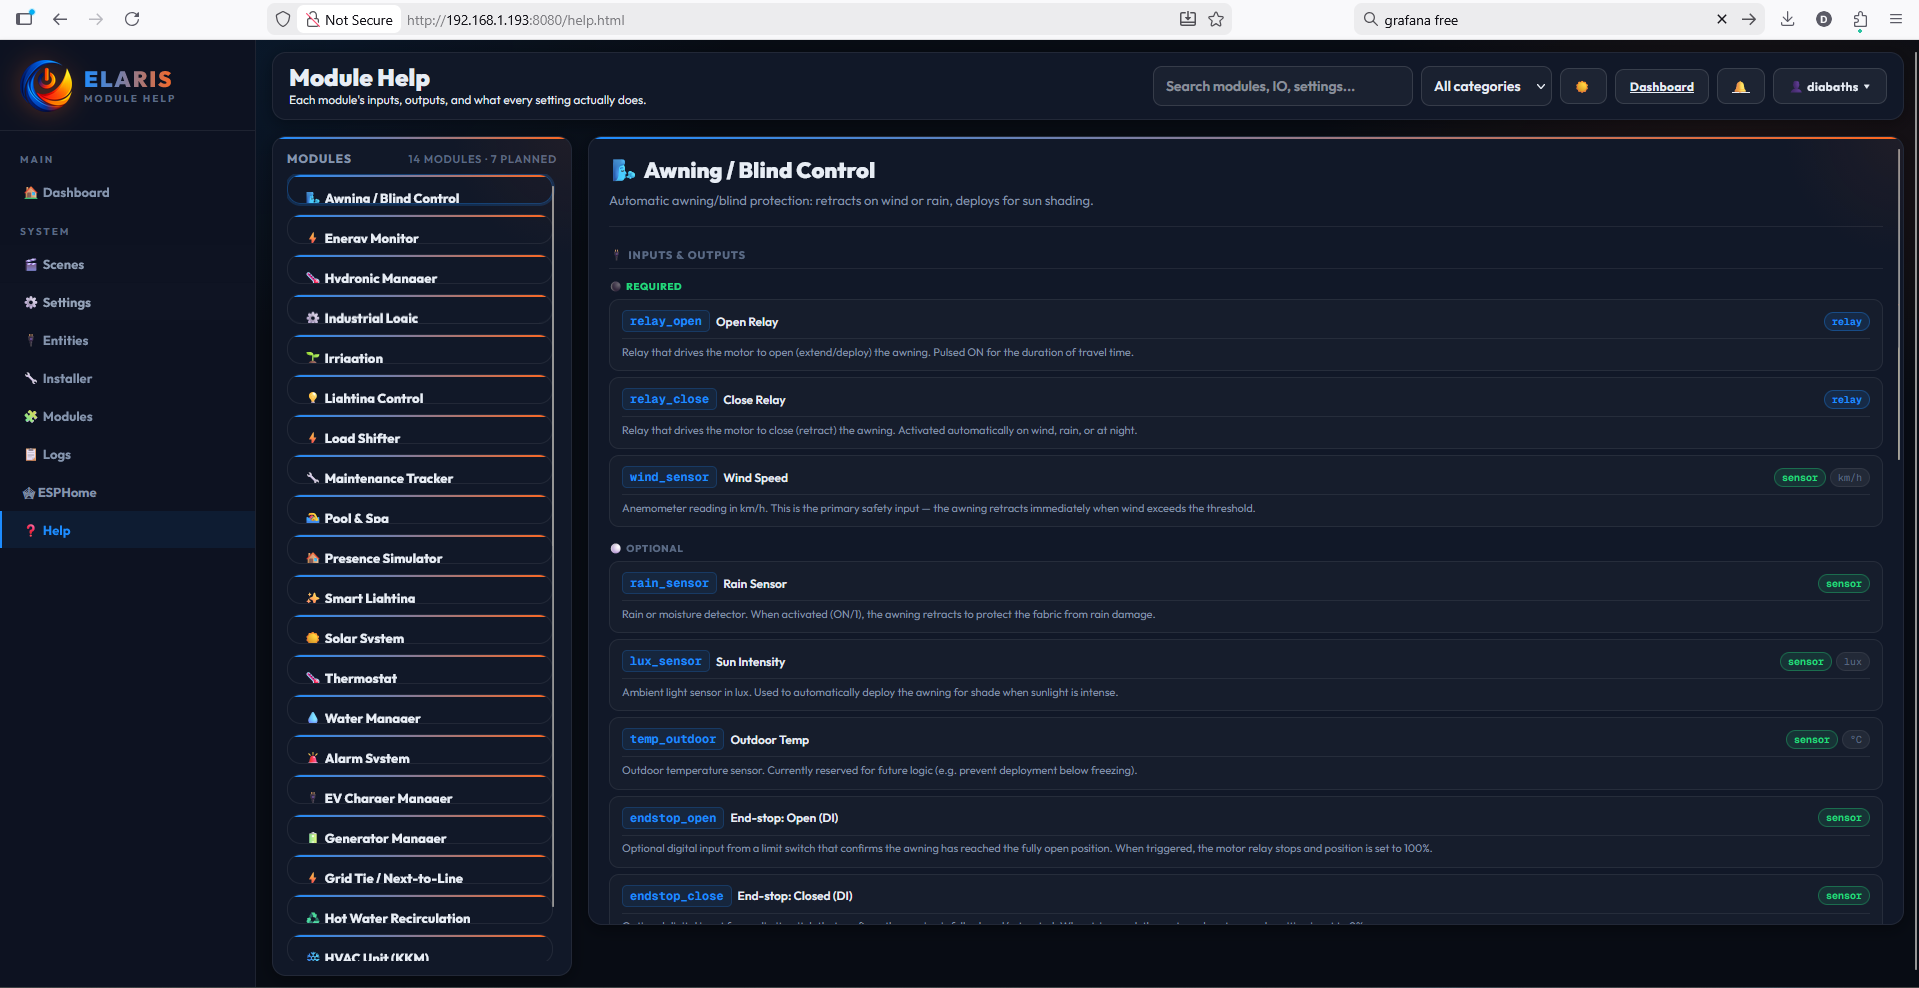Type in the search modules field
The width and height of the screenshot is (1919, 988).
1281,87
